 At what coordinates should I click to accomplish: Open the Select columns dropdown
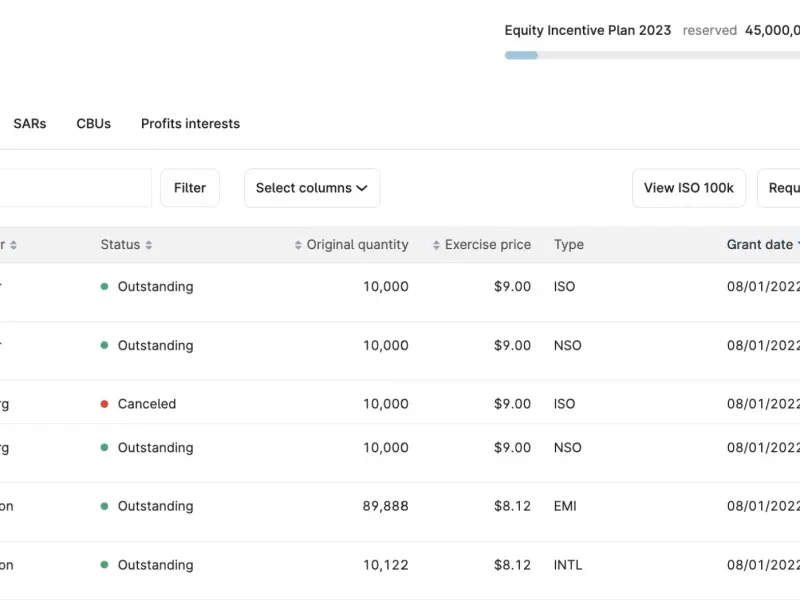(312, 188)
